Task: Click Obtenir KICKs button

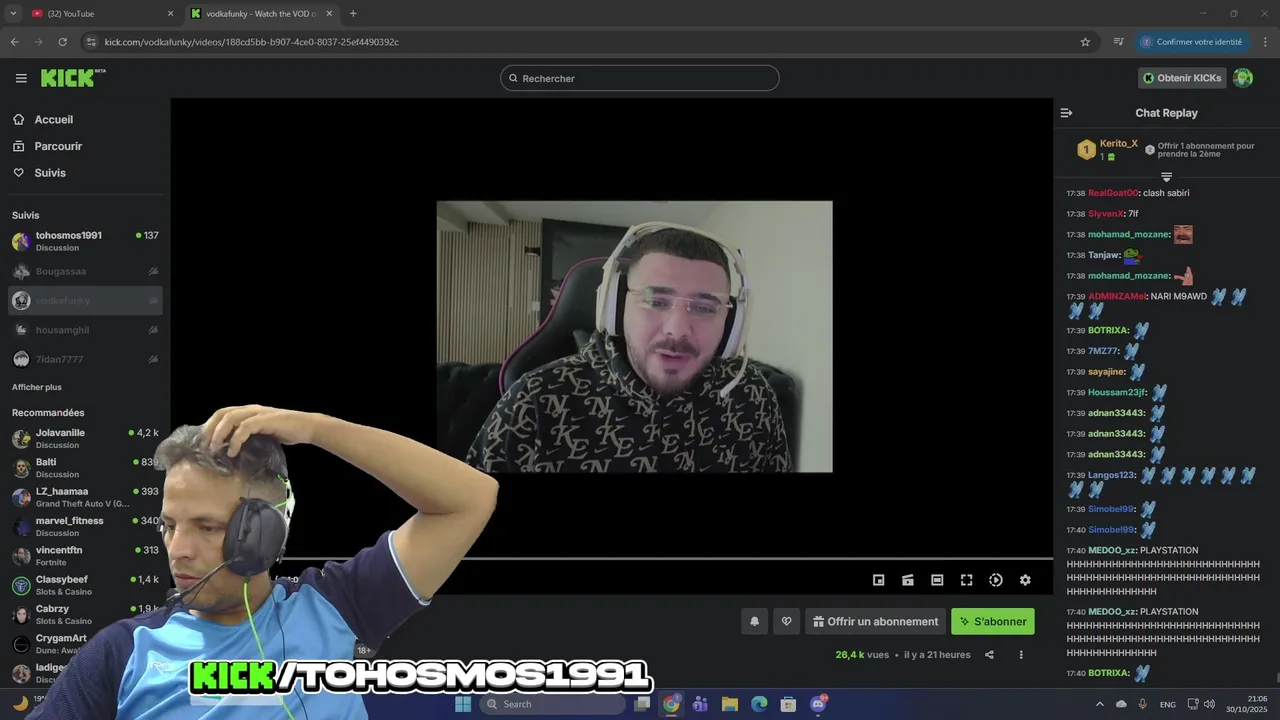Action: [x=1182, y=78]
